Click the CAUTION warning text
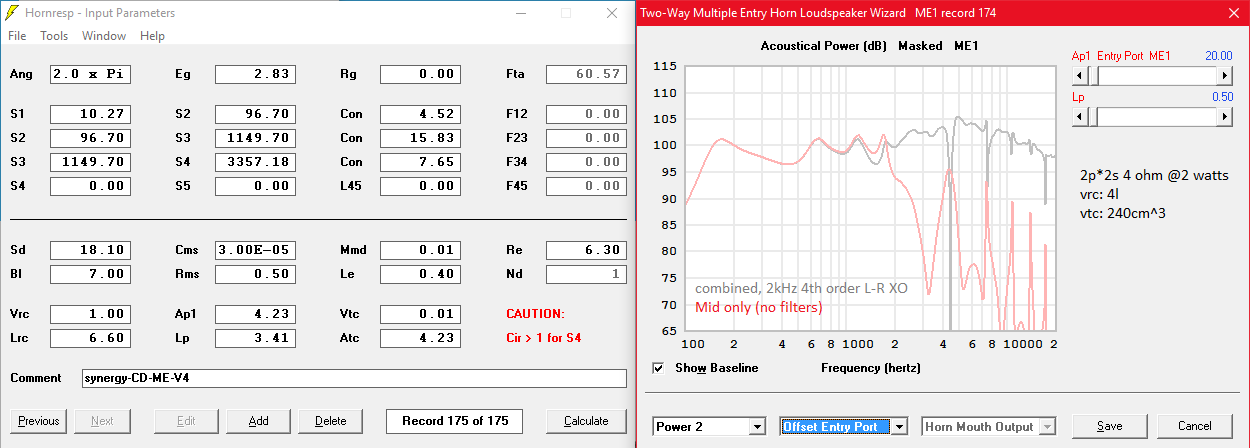The height and width of the screenshot is (448, 1250). pyautogui.click(x=536, y=314)
